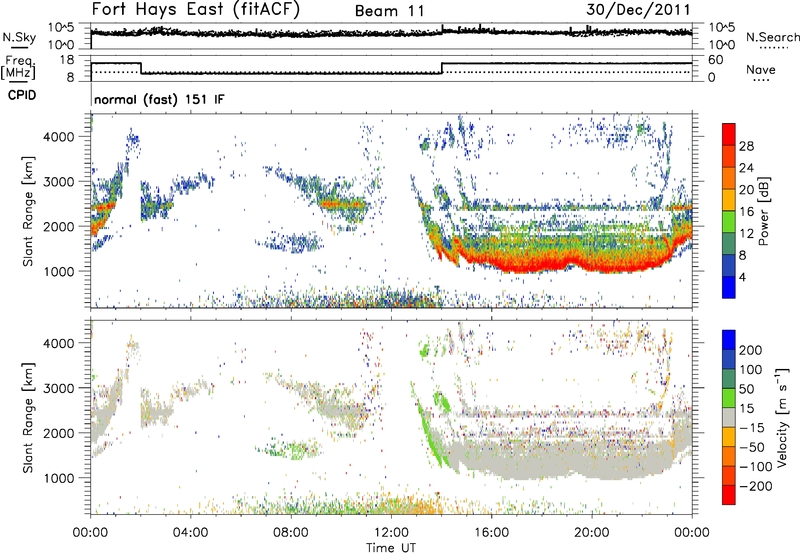Click the '20' tick on the power colorbar
The width and height of the screenshot is (800, 554).
tap(746, 190)
